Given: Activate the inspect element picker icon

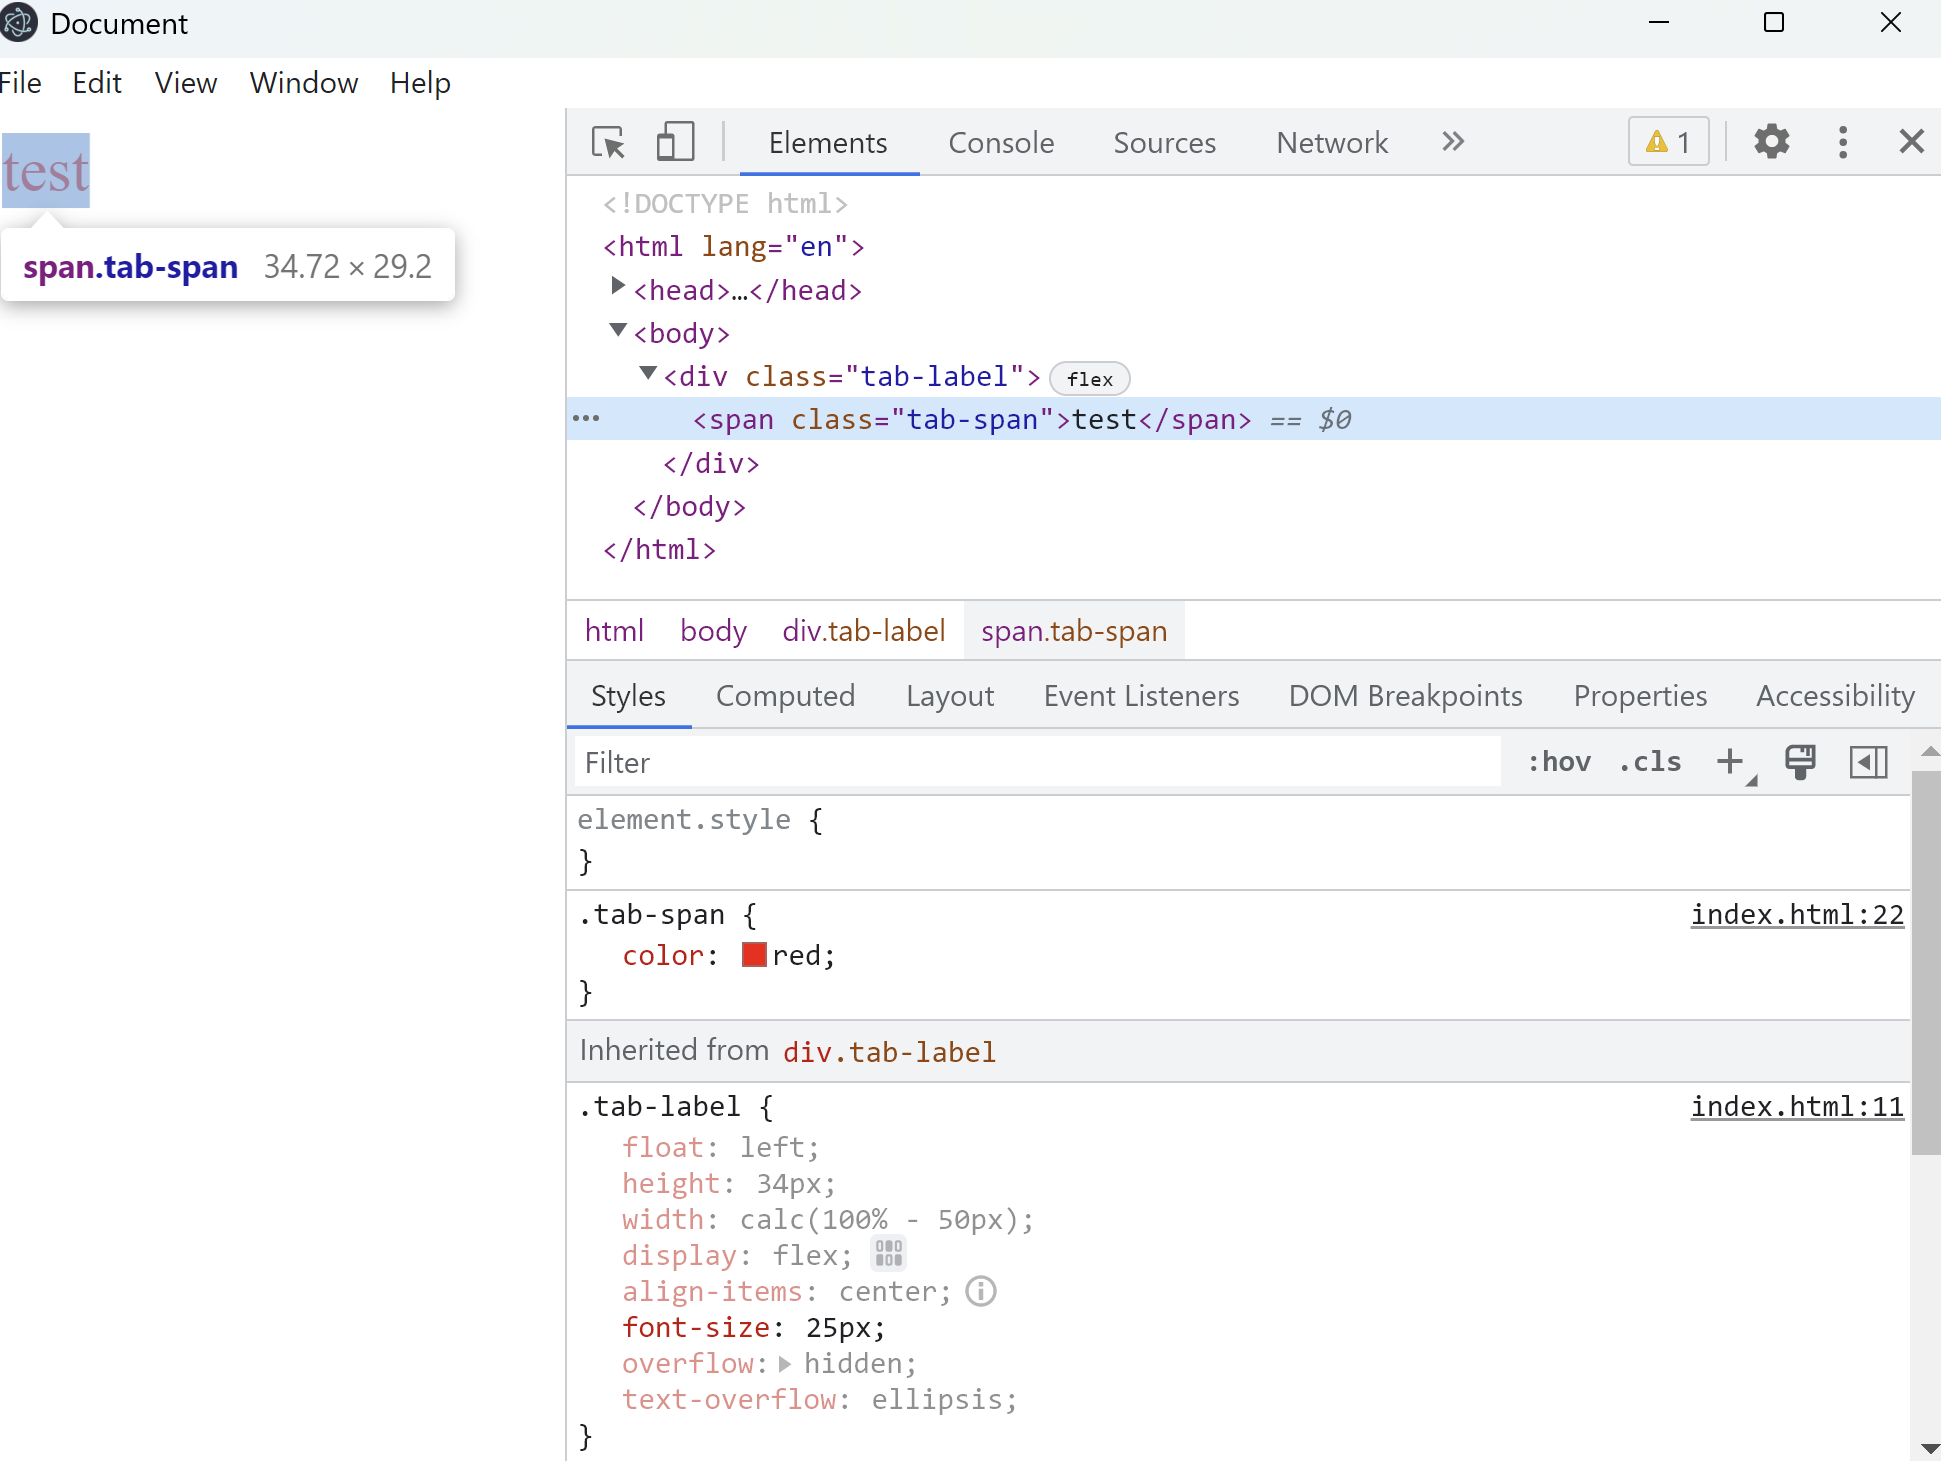Looking at the screenshot, I should pos(608,142).
